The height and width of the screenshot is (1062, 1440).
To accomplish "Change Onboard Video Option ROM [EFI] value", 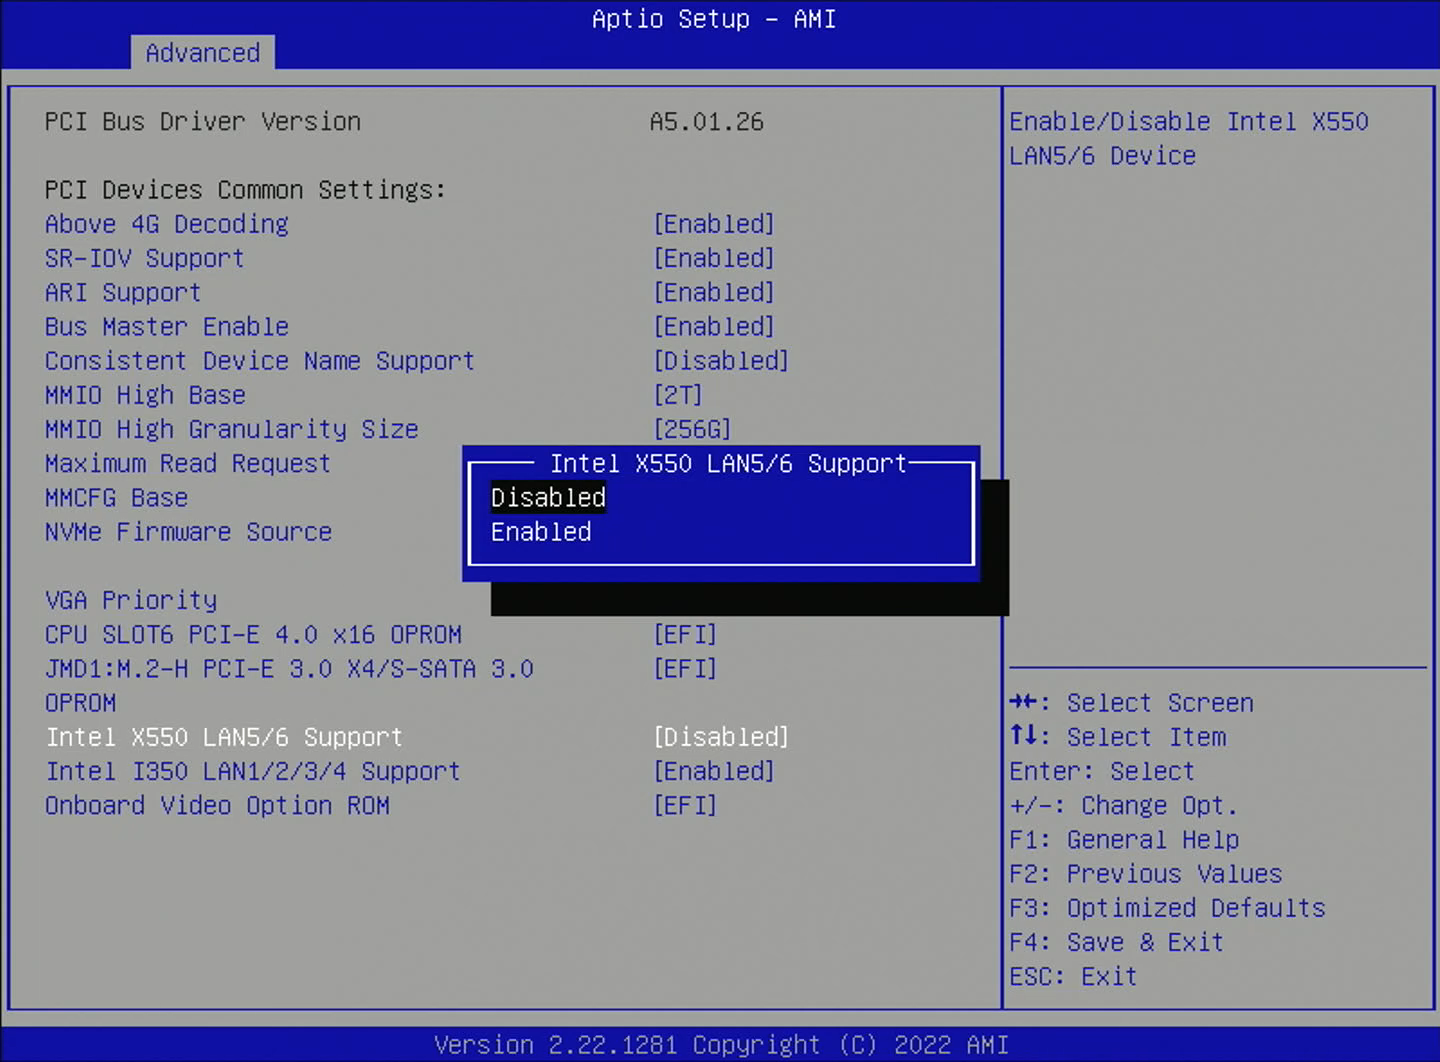I will (x=685, y=806).
